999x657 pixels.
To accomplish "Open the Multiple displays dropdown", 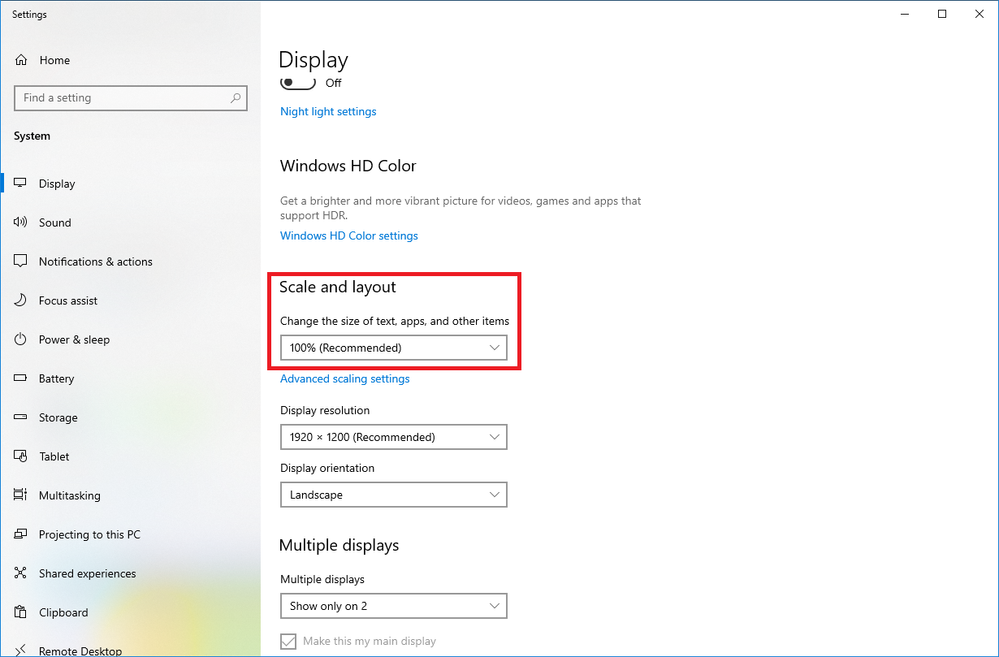I will click(394, 606).
